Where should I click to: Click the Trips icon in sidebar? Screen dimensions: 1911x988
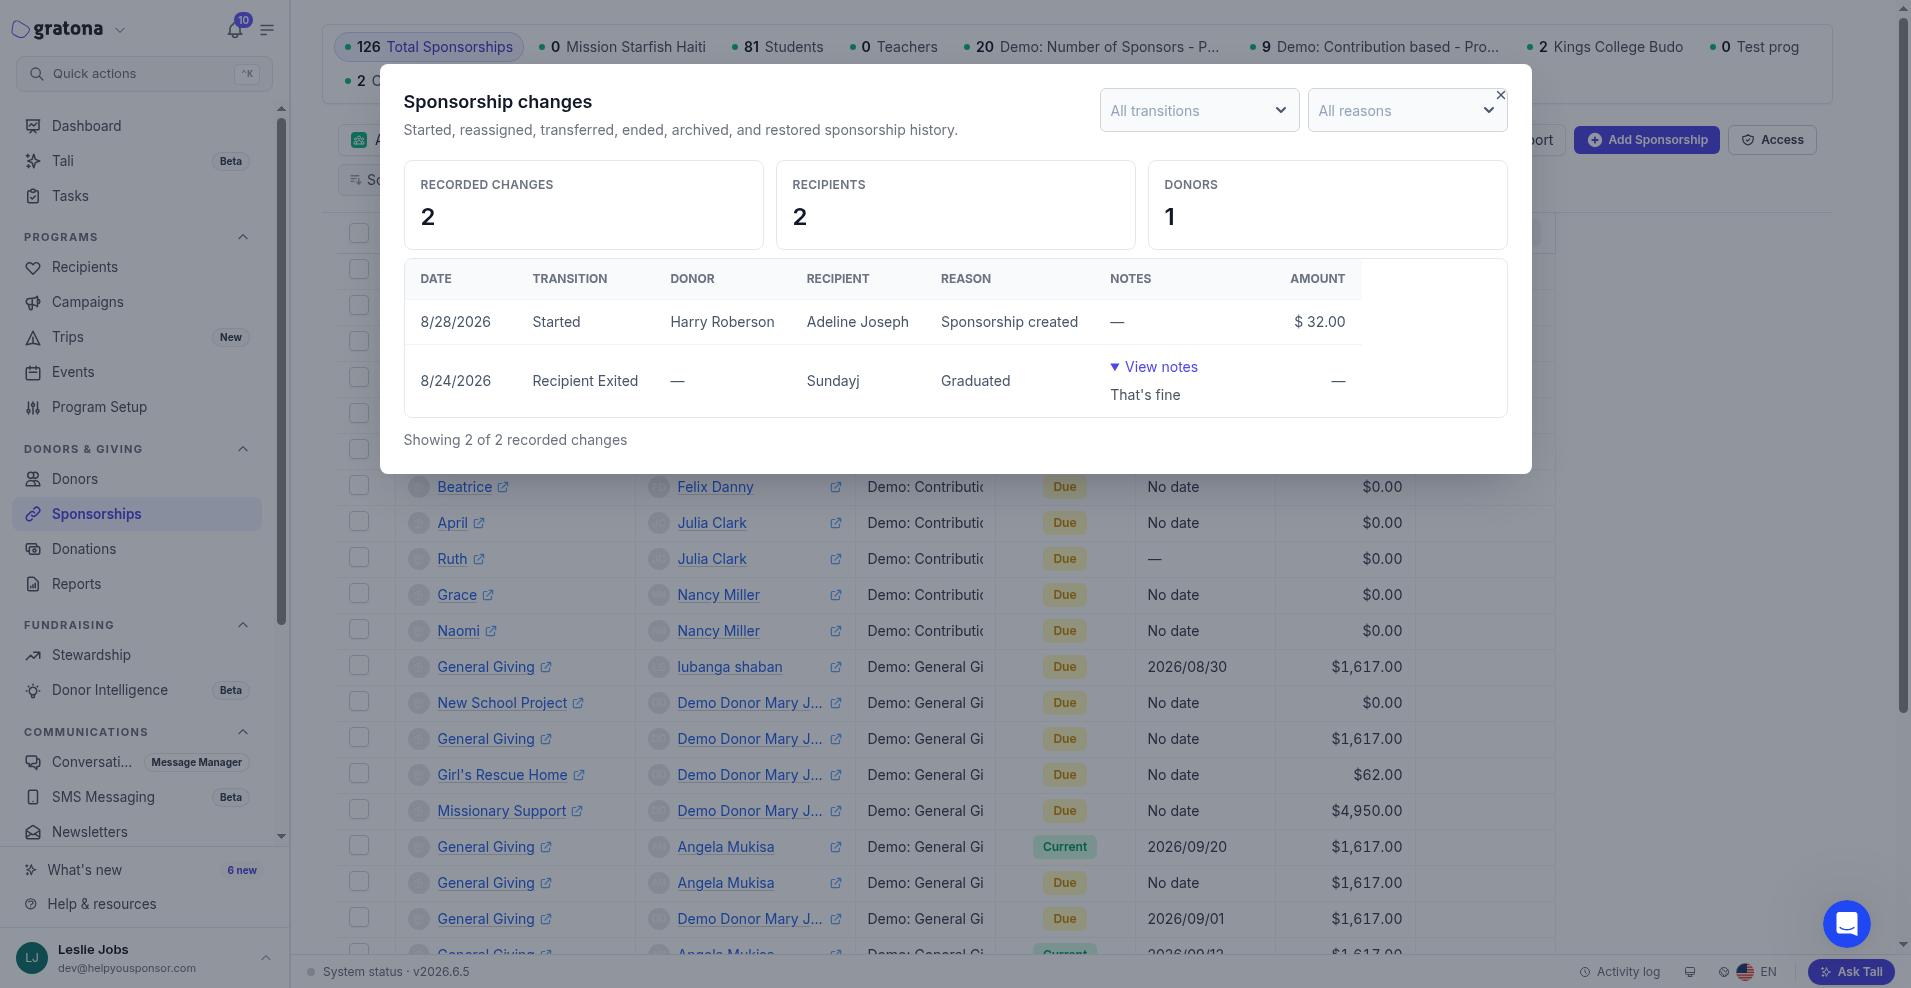[x=33, y=337]
